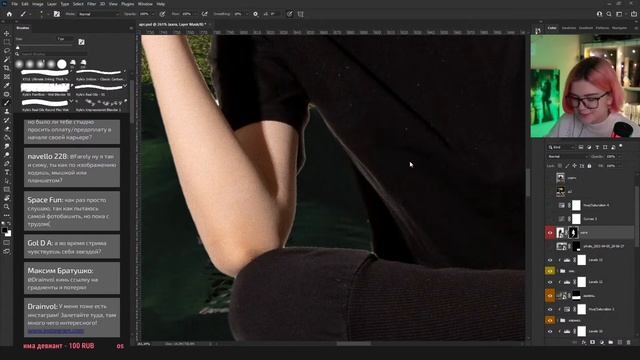Select the Magic Wand tool

pos(7,60)
